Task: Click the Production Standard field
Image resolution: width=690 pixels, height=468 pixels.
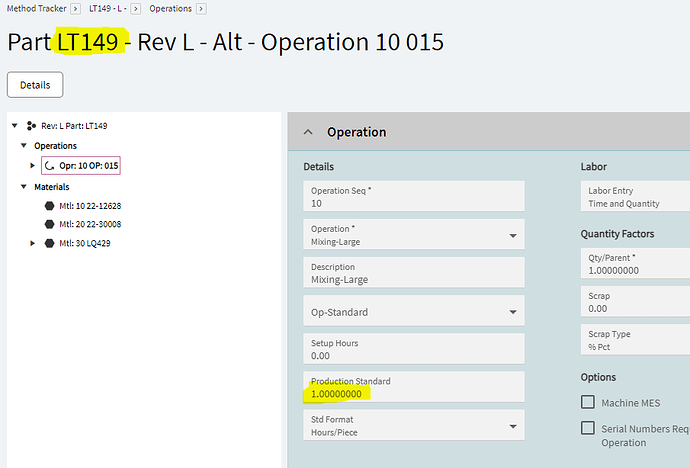Action: tap(414, 387)
